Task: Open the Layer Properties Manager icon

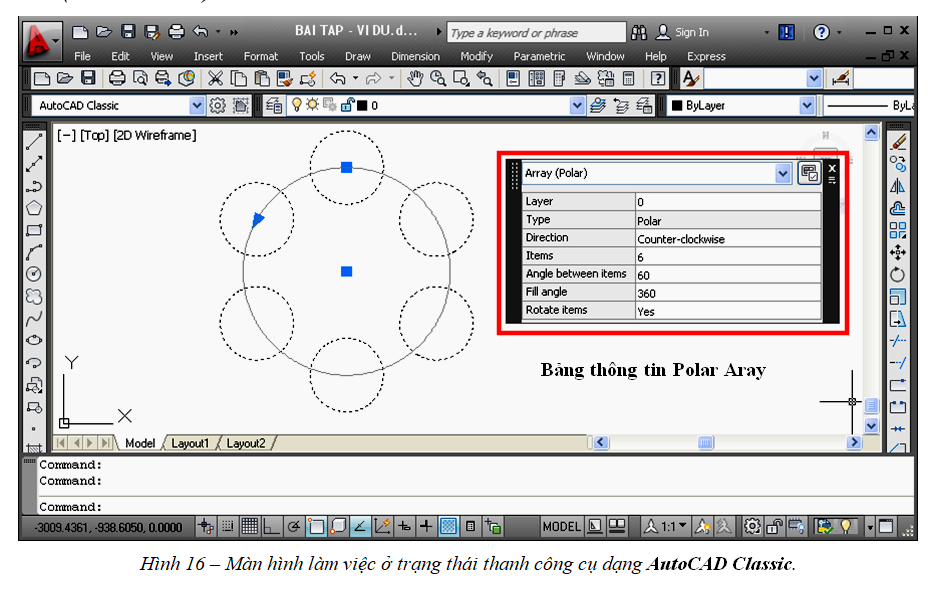Action: point(274,106)
